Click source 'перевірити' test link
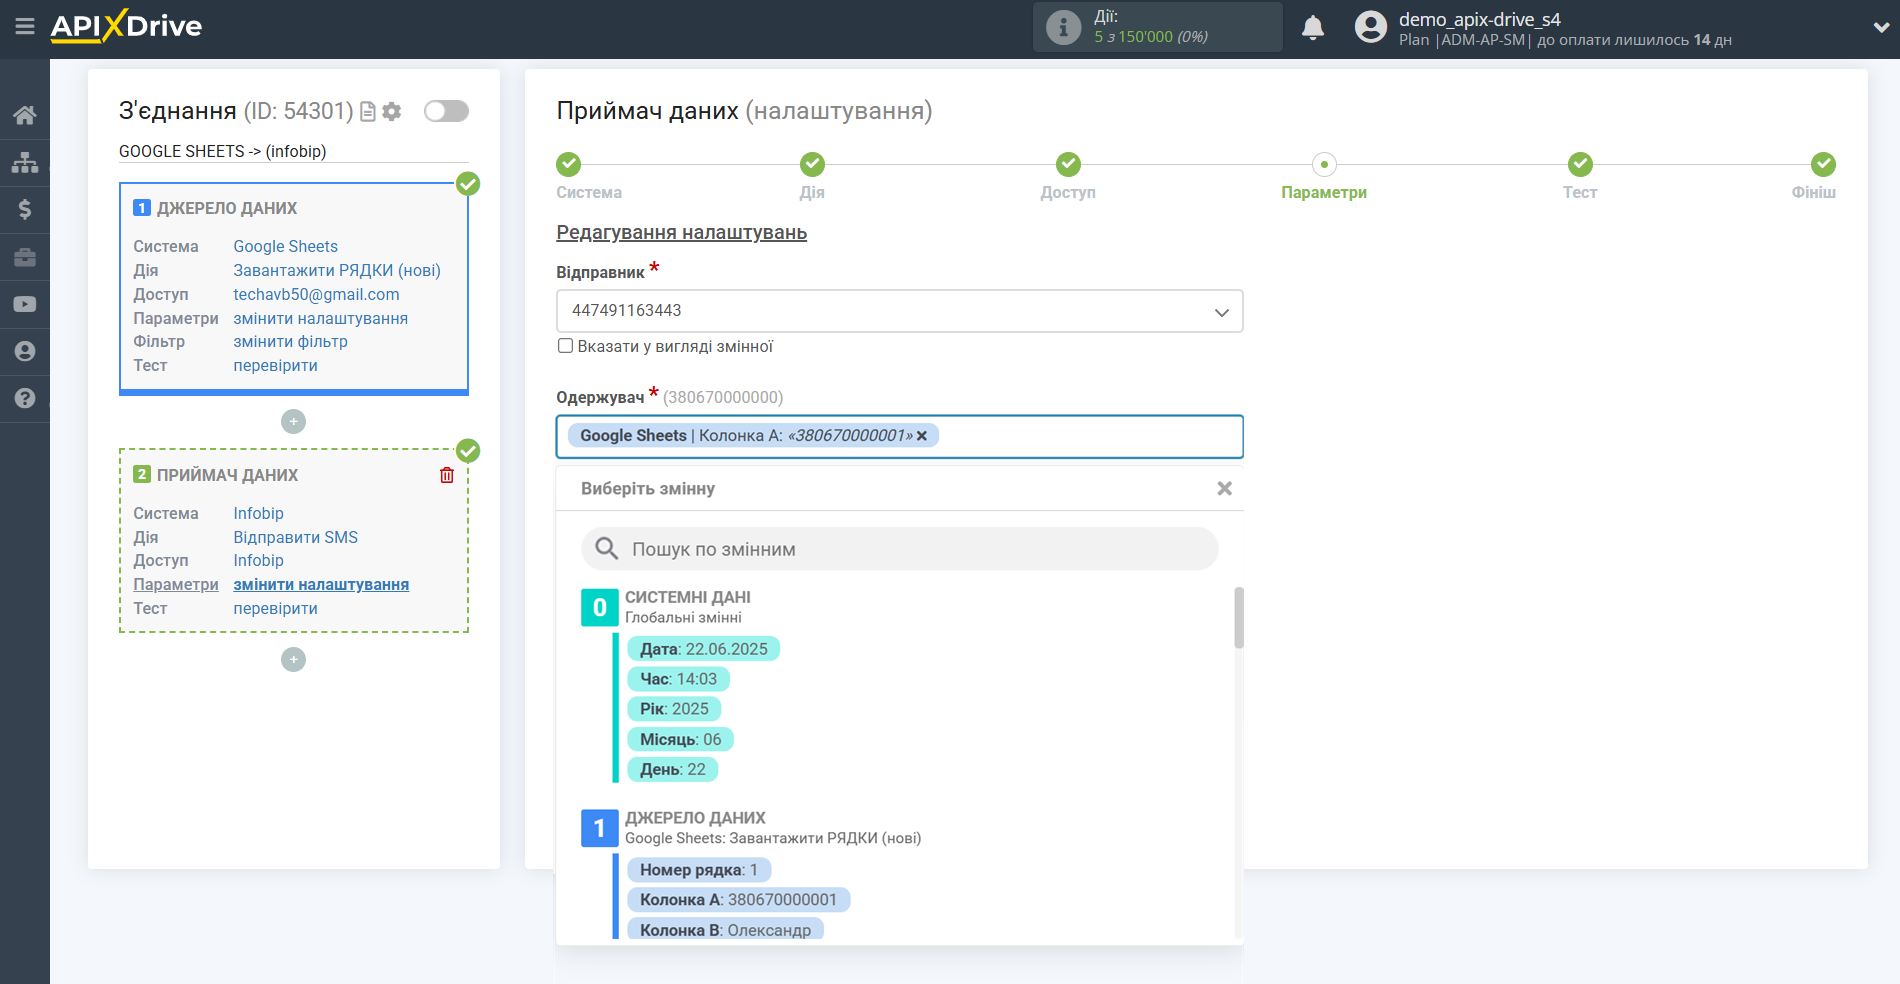The width and height of the screenshot is (1900, 984). 275,365
